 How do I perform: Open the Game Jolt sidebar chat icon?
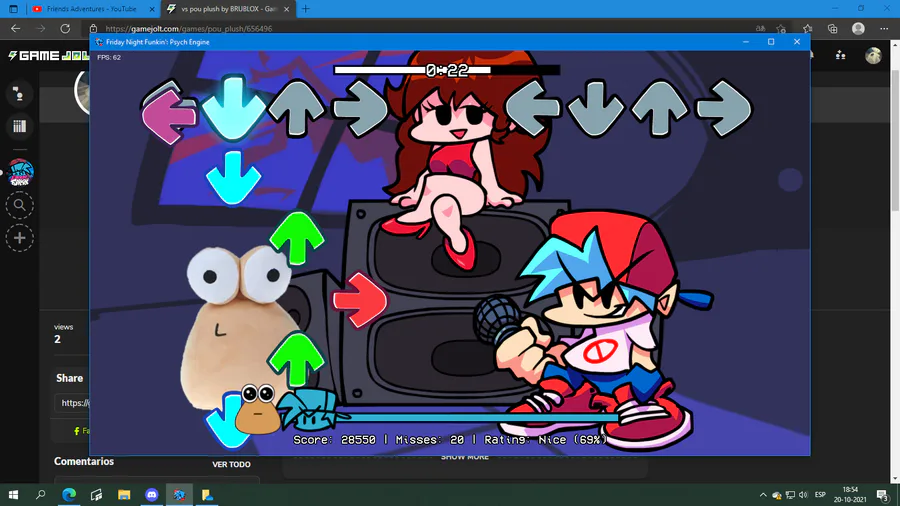19,94
